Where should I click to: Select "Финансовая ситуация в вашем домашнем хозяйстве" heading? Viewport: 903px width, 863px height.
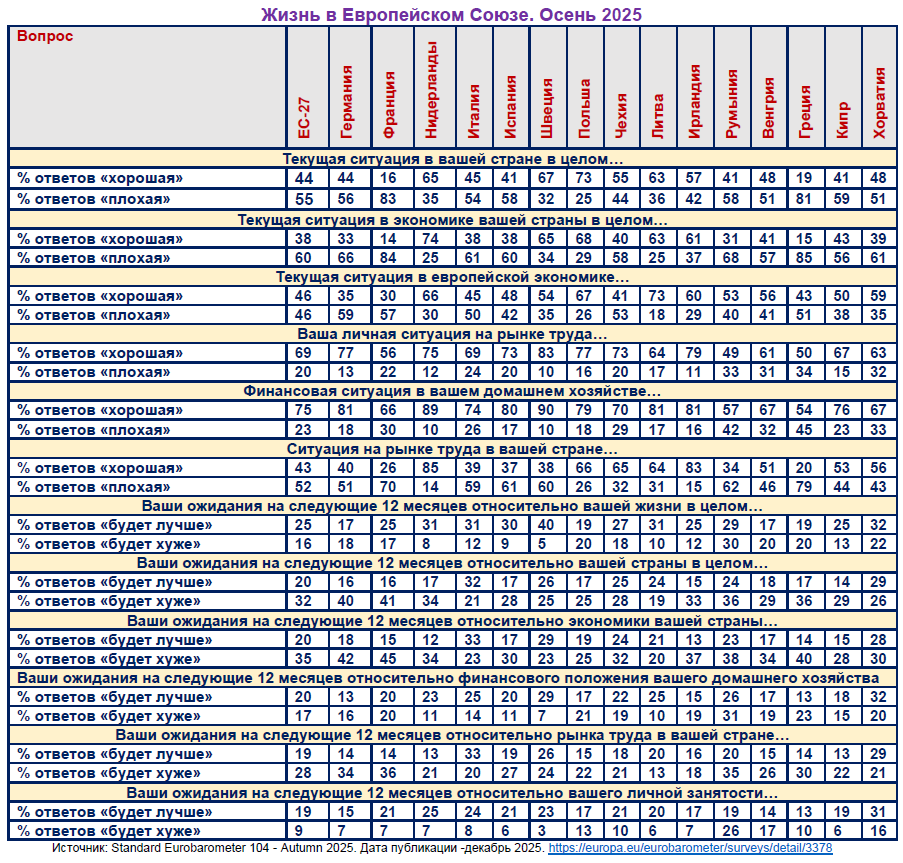[x=453, y=391]
